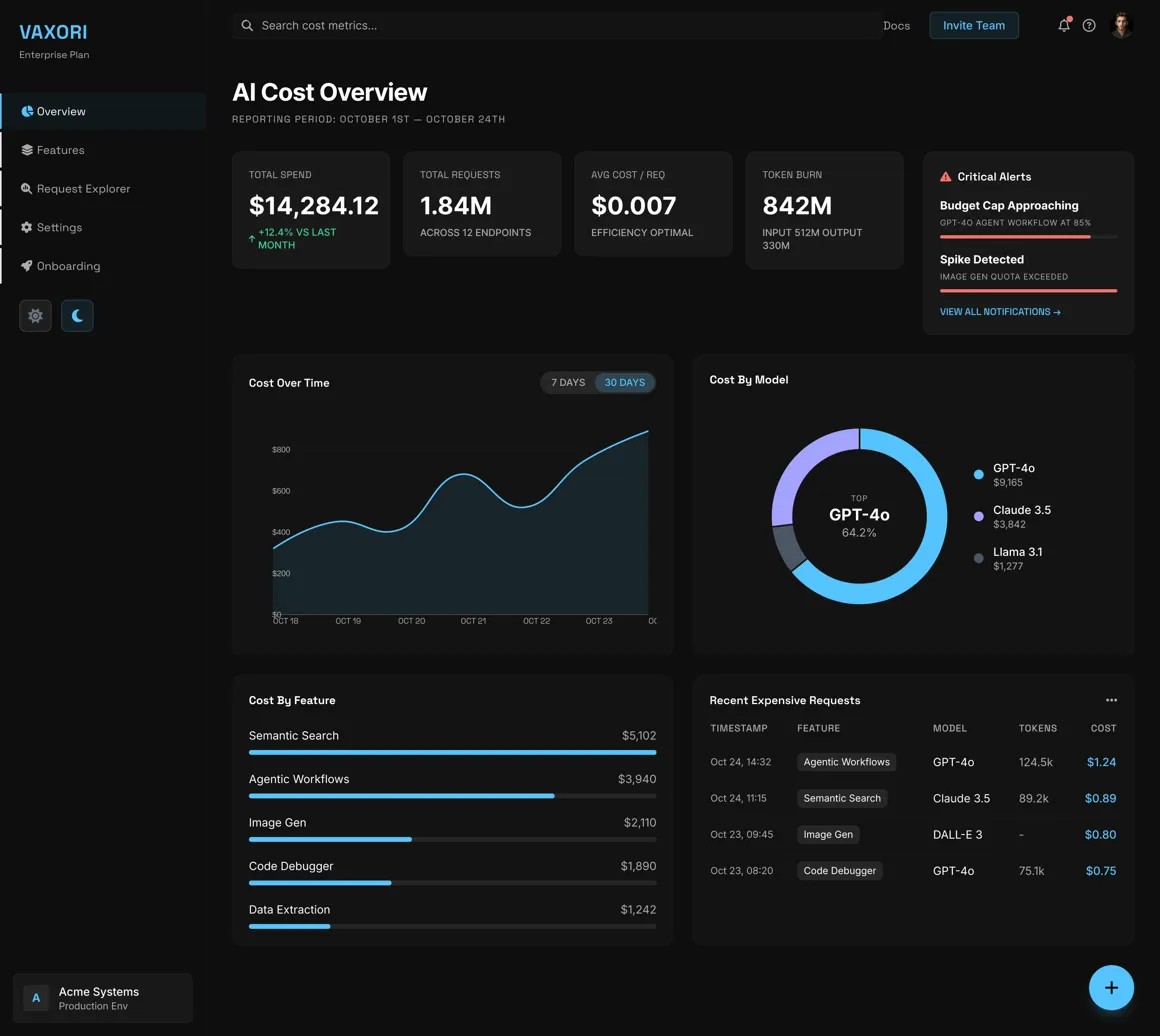Select the 7 DAYS view
Viewport: 1160px width, 1036px height.
pyautogui.click(x=568, y=382)
